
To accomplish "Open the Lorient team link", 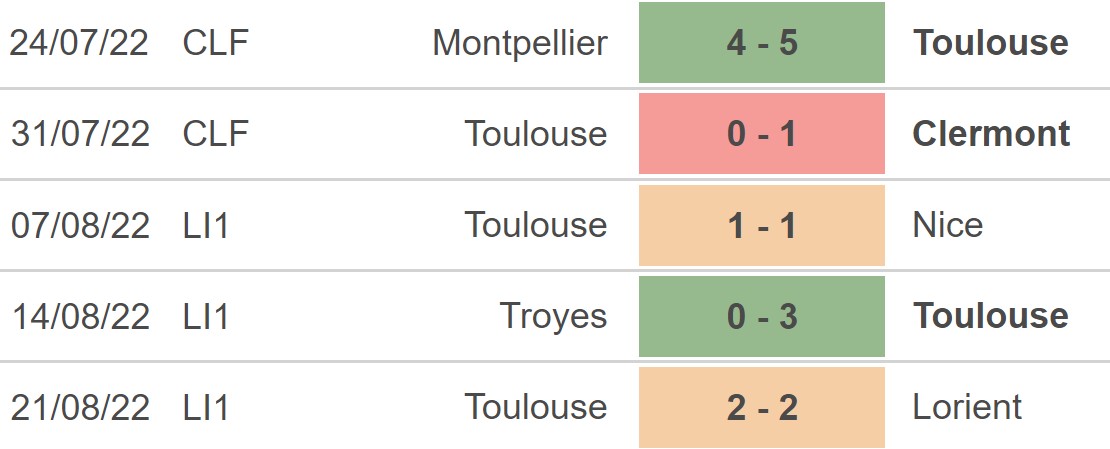I will point(967,407).
